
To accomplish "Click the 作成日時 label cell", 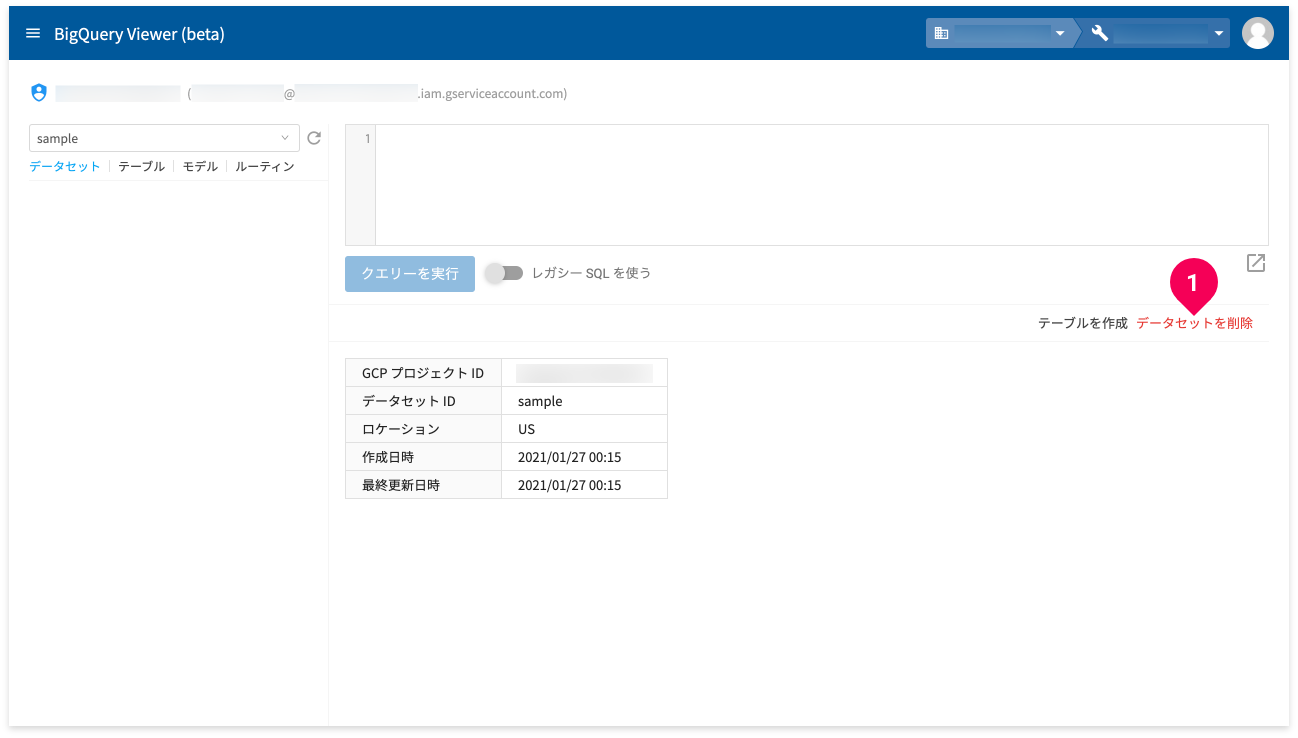I will point(423,457).
